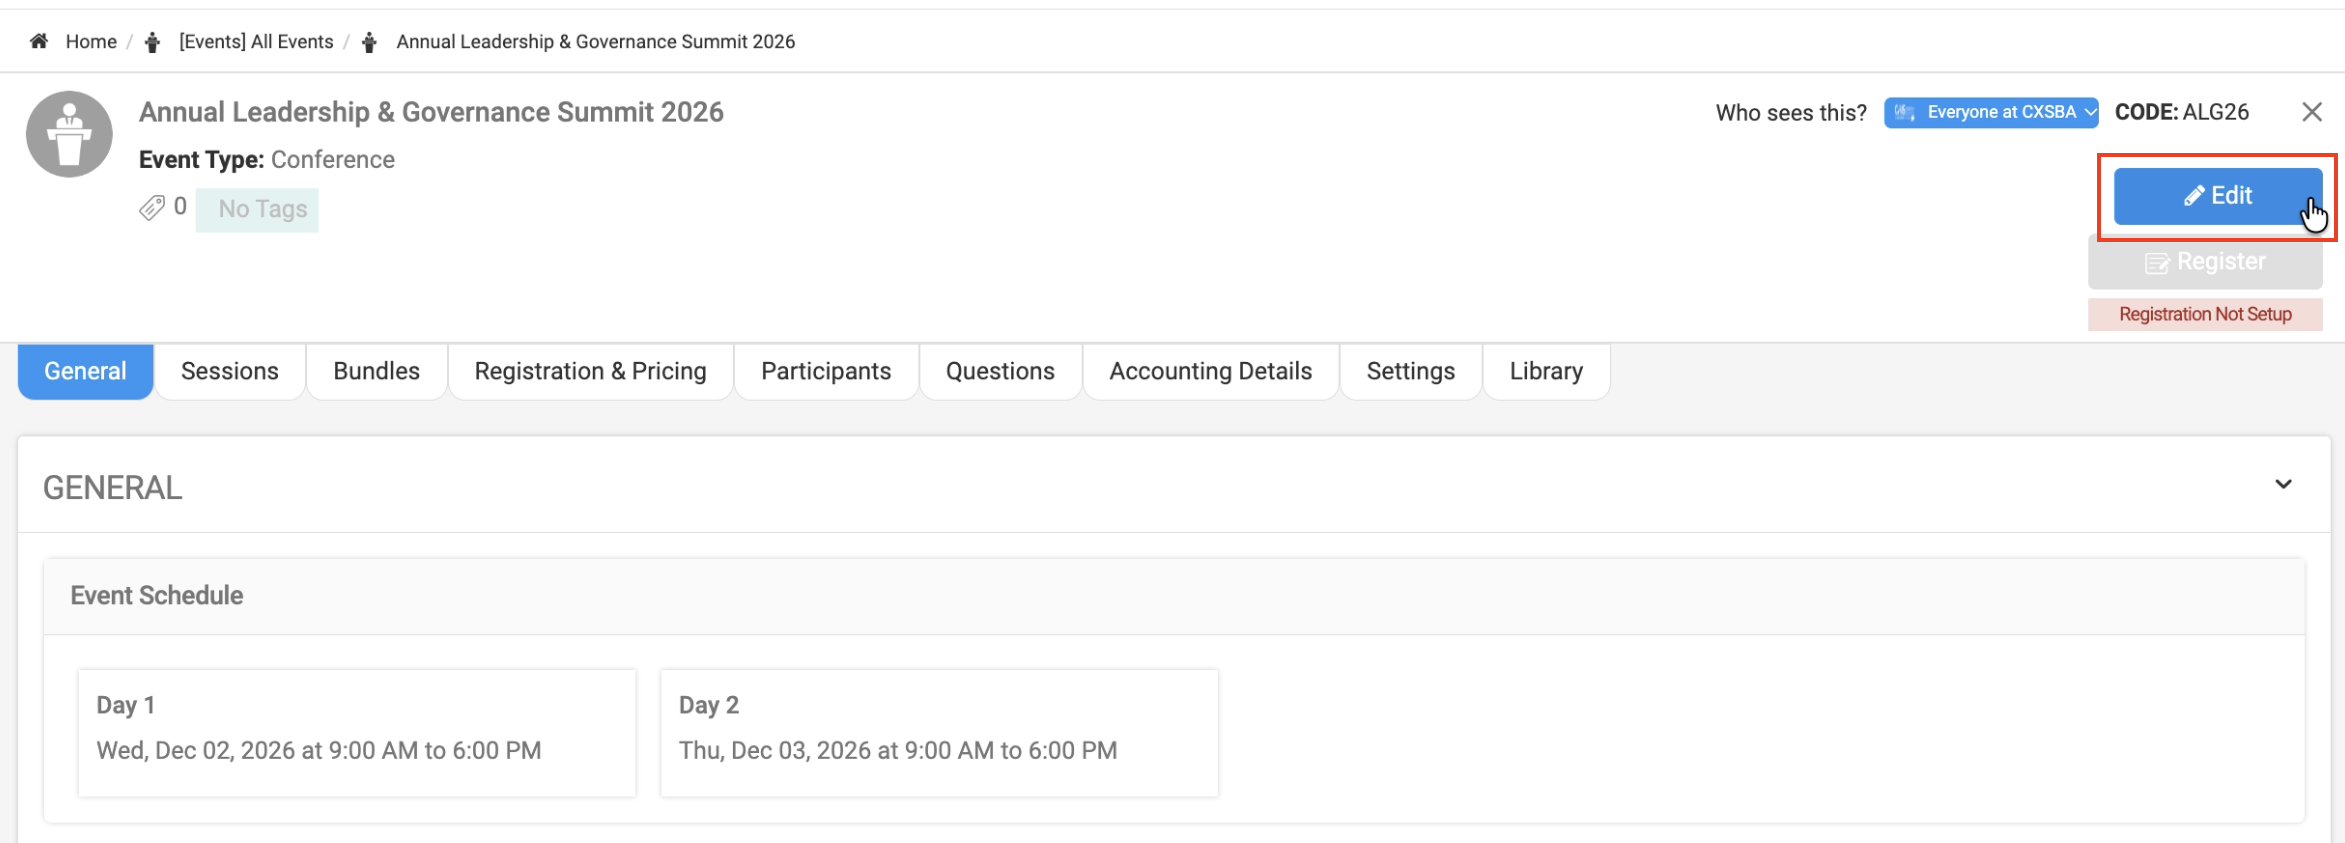Click event icon before summit breadcrumb
Viewport: 2345px width, 843px height.
(x=369, y=42)
